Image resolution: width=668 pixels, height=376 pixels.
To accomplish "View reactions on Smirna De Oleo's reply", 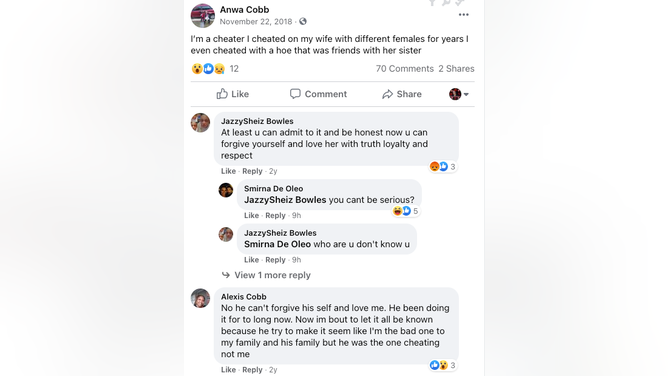I will click(x=406, y=211).
